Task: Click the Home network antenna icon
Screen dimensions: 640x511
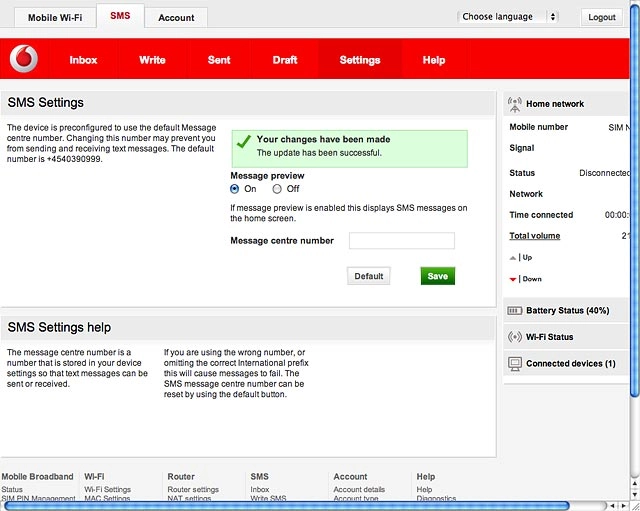Action: pos(515,104)
